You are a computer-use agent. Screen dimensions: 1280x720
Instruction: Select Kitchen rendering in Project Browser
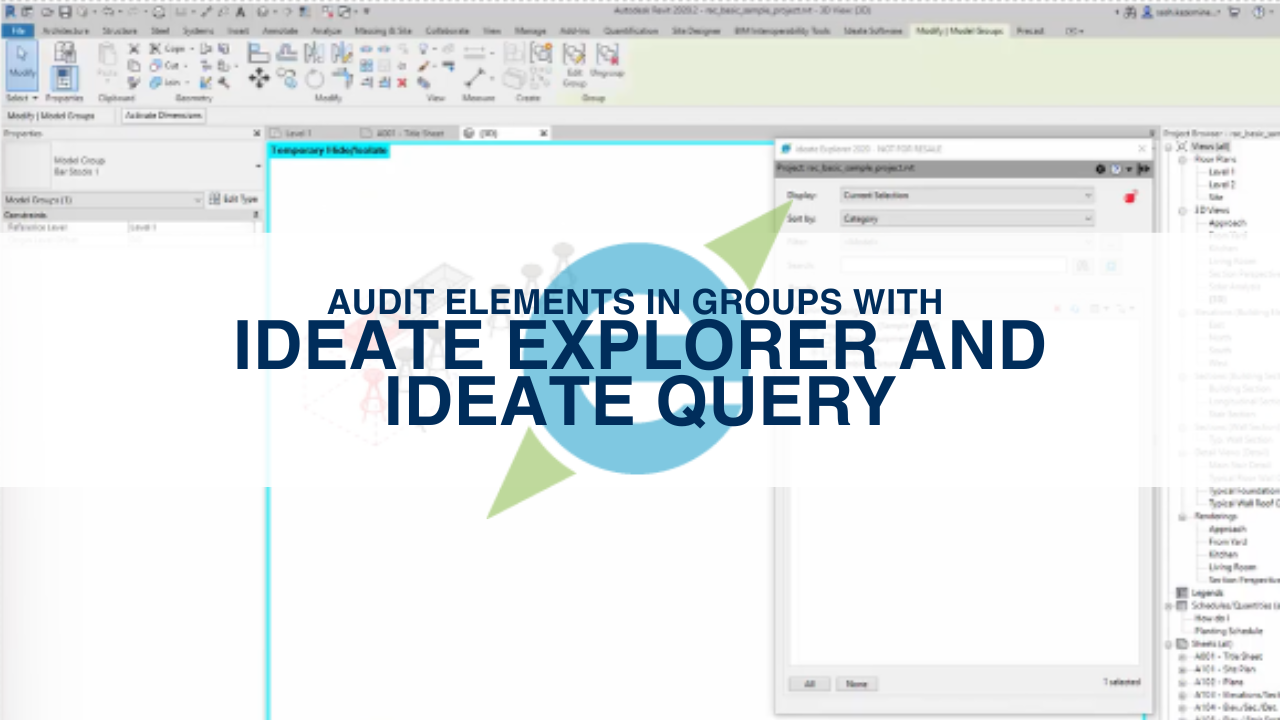[1222, 554]
